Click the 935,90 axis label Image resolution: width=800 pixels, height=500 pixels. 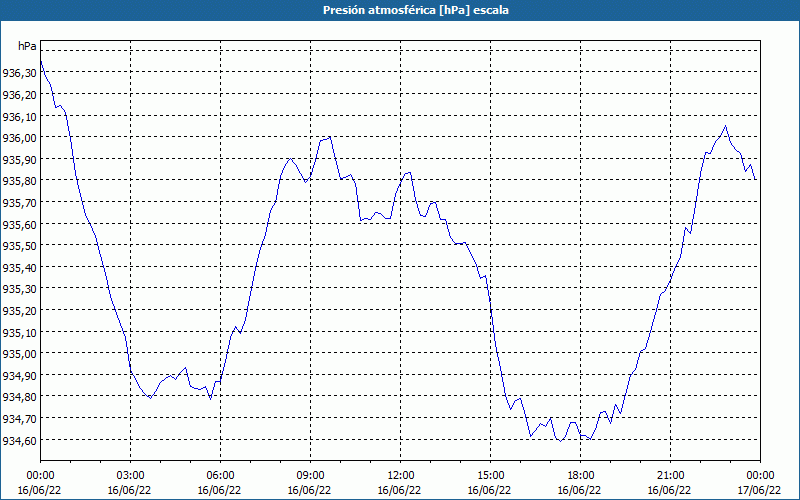(x=19, y=160)
